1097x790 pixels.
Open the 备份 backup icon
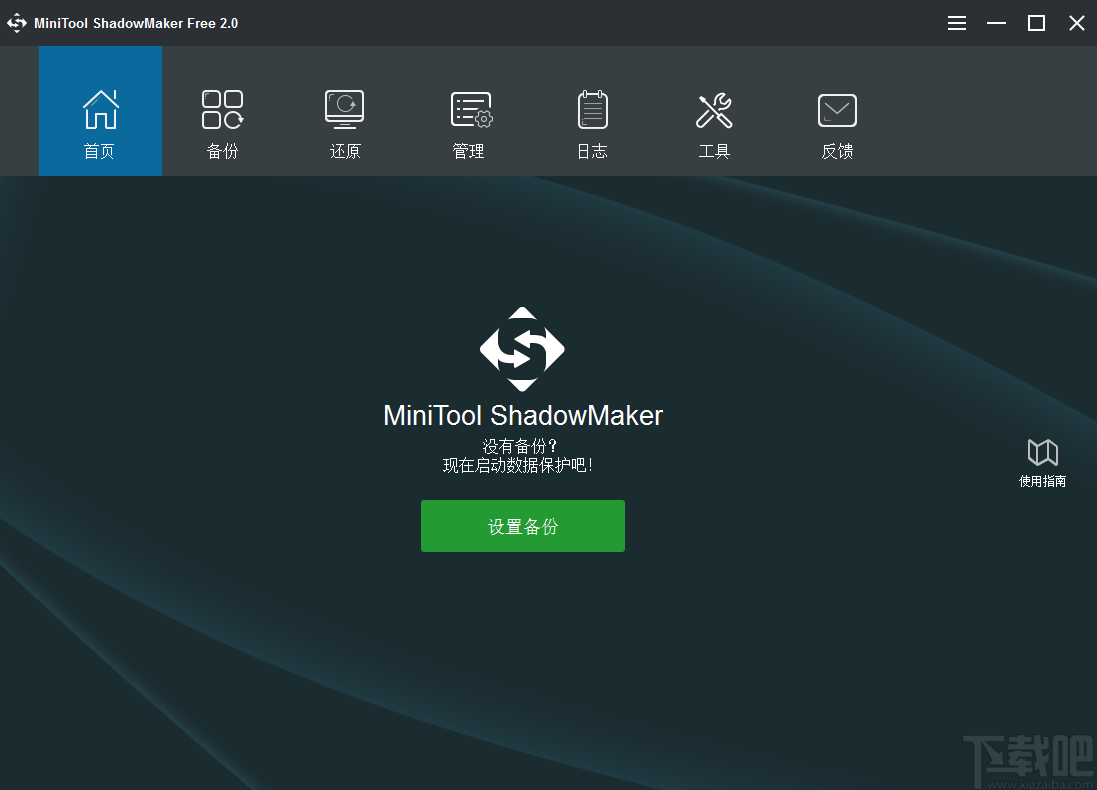(x=222, y=108)
